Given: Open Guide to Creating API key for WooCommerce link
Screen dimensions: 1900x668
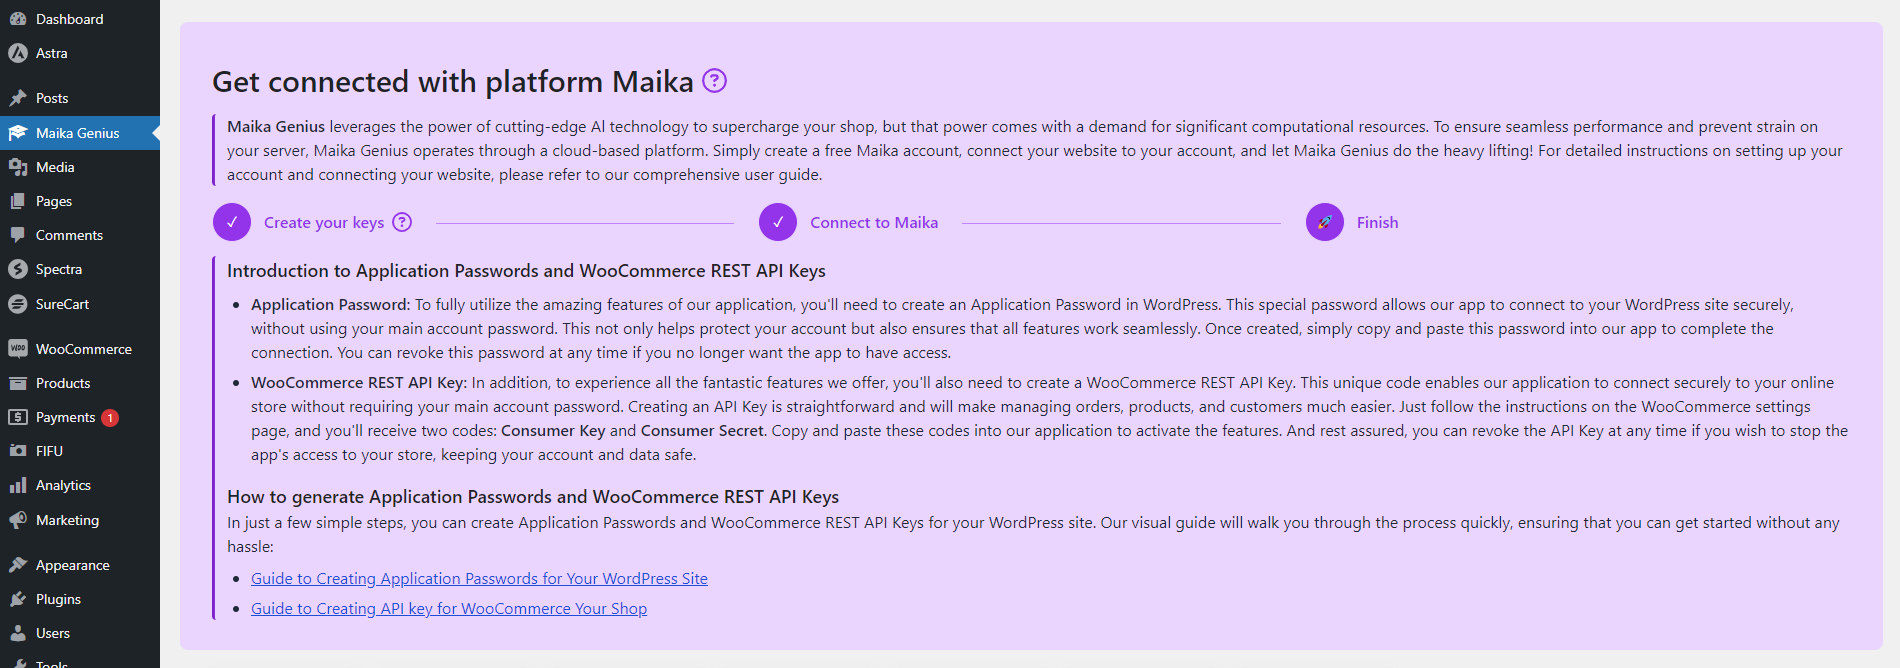Looking at the screenshot, I should click(449, 608).
